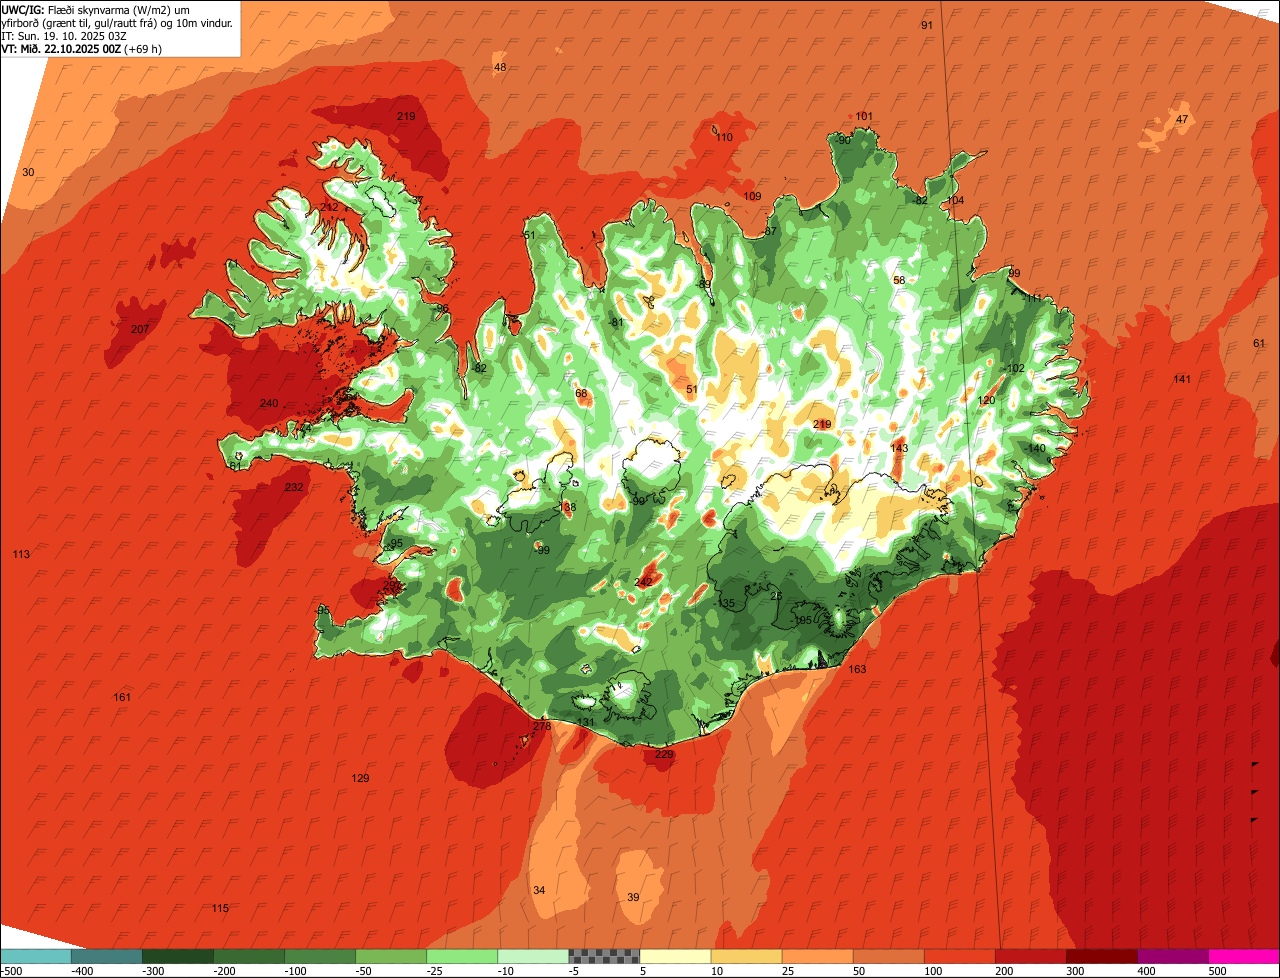Viewport: 1280px width, 978px height.
Task: Click the map value 240
Action: (269, 403)
